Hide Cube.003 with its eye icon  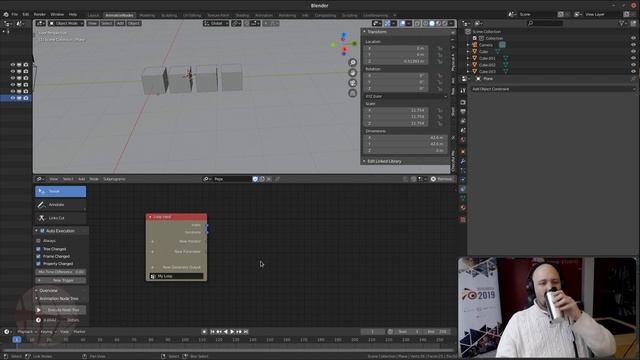(x=633, y=71)
